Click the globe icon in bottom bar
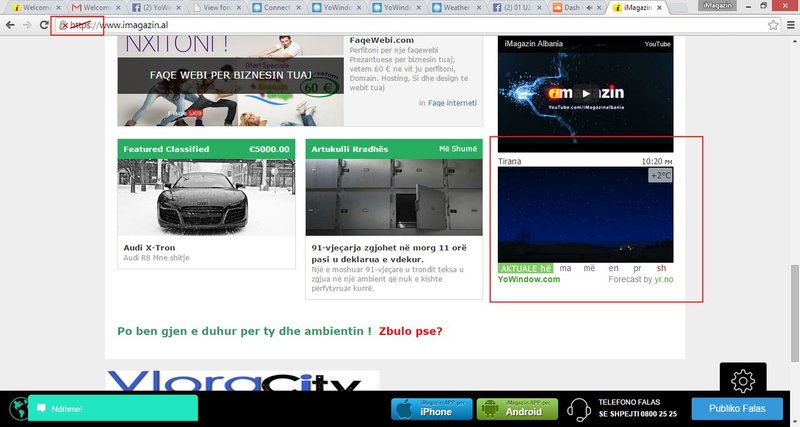800x427 pixels. tap(18, 409)
